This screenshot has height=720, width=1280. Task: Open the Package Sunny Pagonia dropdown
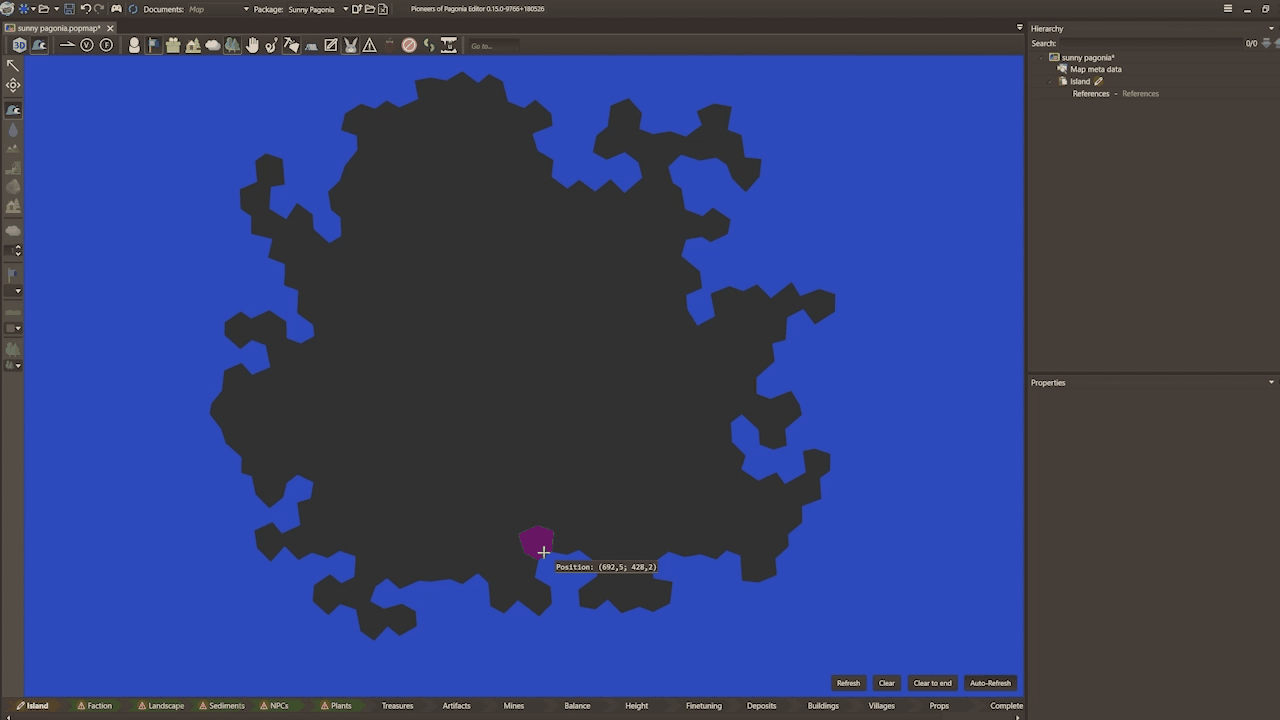pyautogui.click(x=345, y=9)
